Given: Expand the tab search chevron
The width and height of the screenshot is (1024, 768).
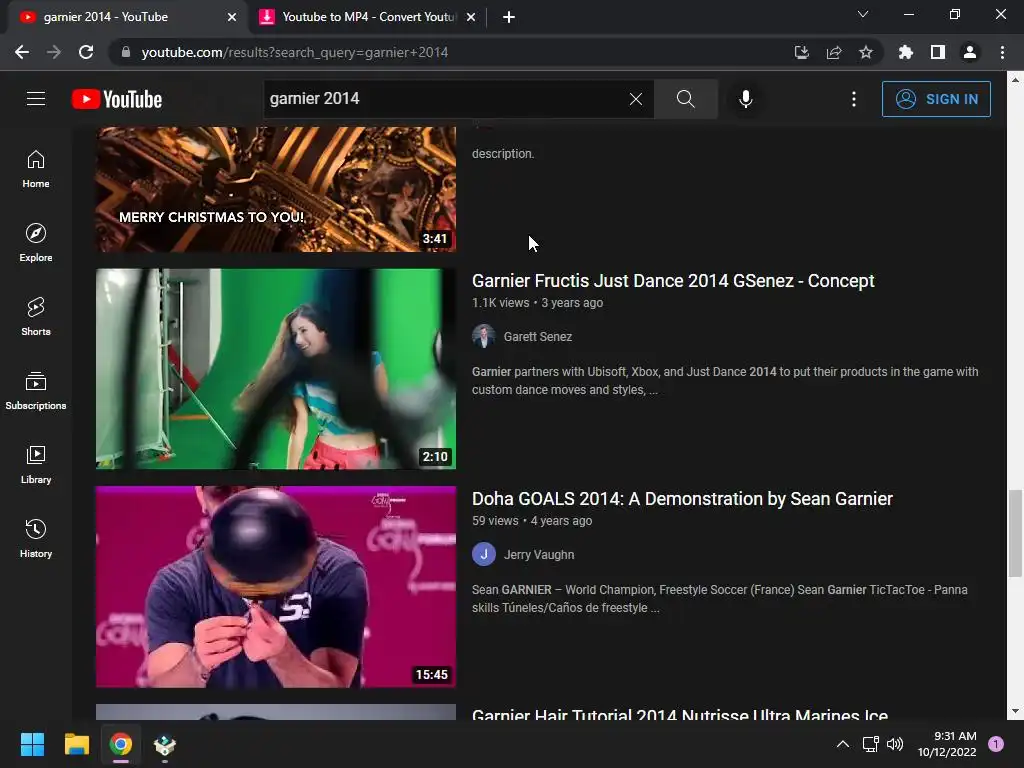Looking at the screenshot, I should [x=863, y=14].
